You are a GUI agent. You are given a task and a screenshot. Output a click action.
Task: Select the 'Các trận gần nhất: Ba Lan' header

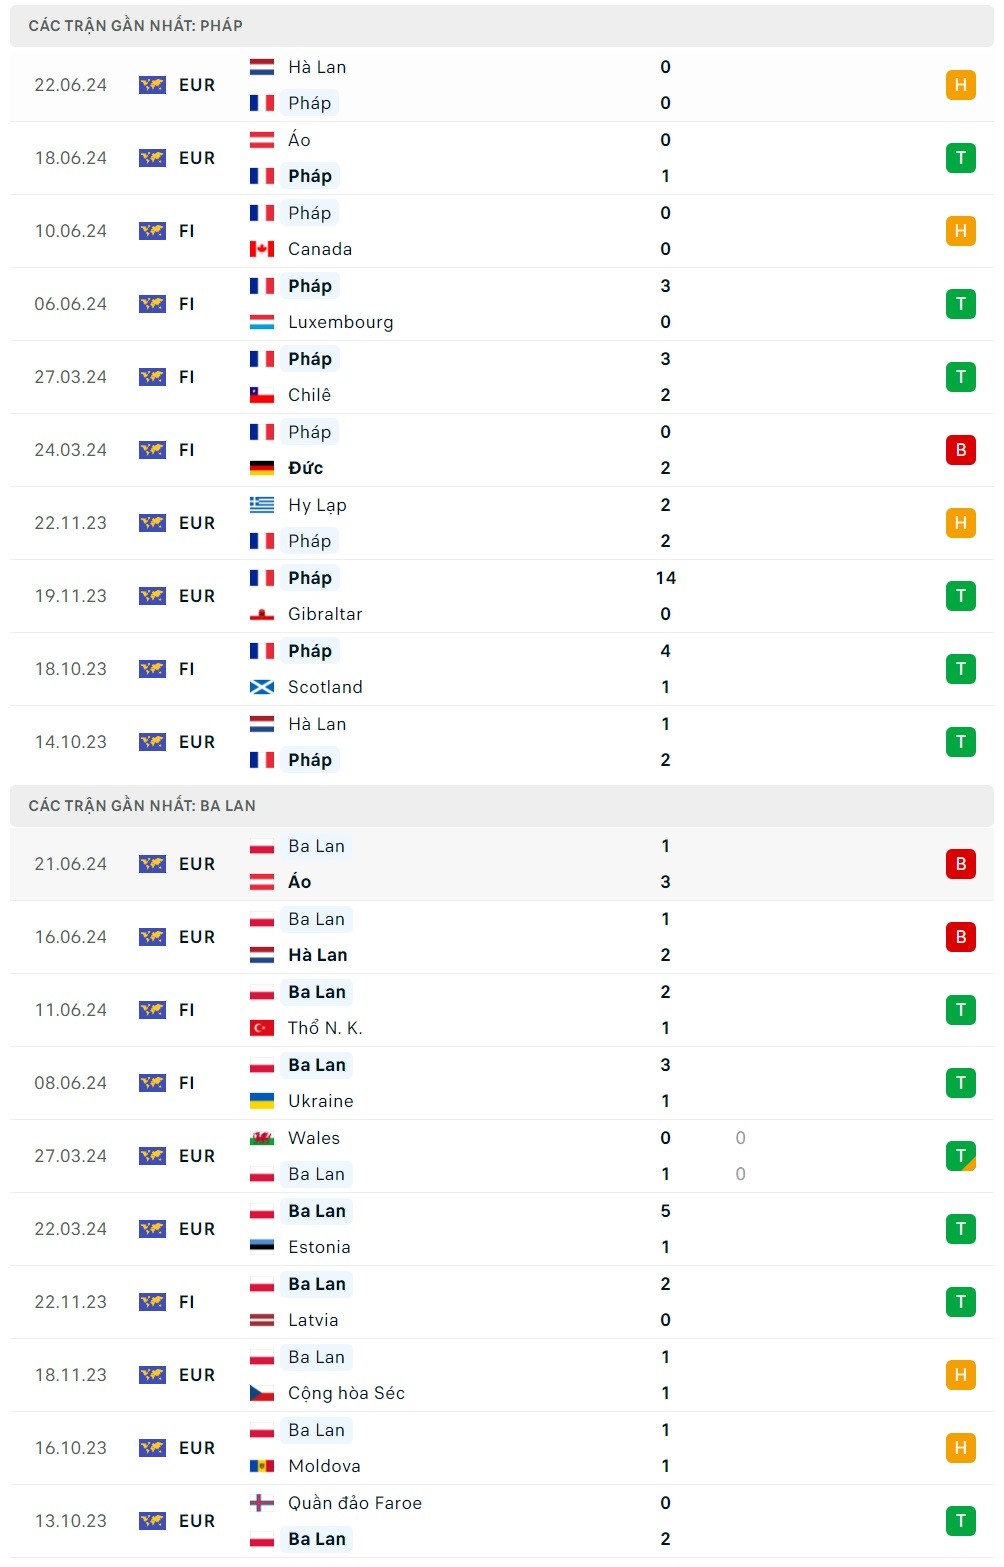click(x=142, y=806)
